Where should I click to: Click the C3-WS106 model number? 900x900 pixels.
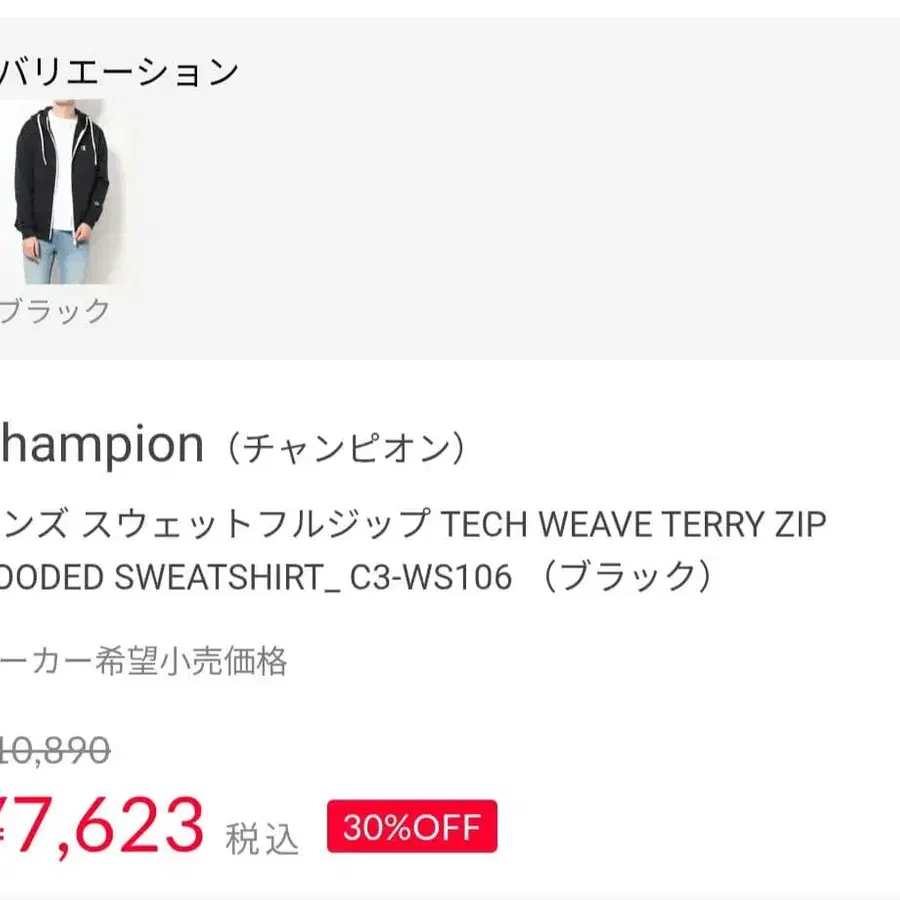pyautogui.click(x=430, y=577)
